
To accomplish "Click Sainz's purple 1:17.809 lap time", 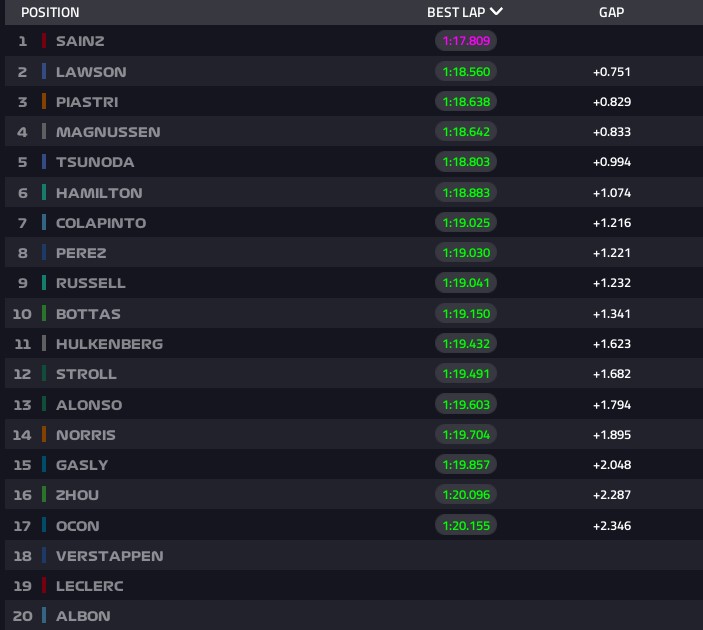I will click(466, 41).
